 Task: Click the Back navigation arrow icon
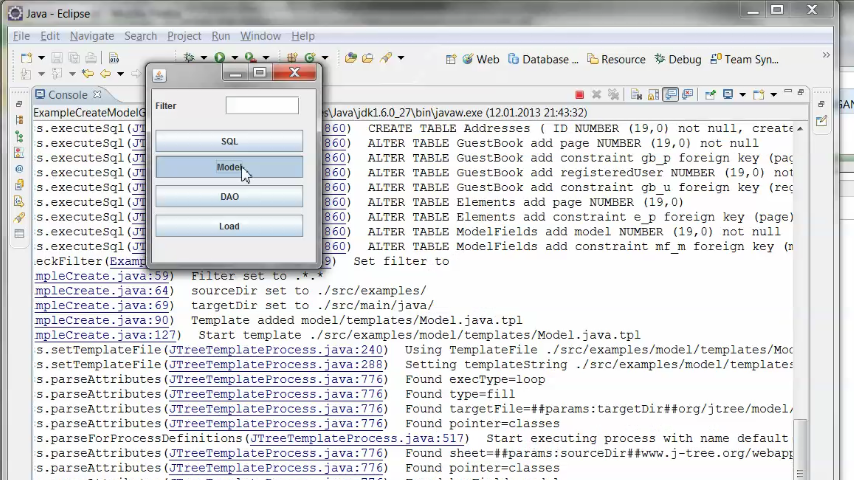pos(105,74)
